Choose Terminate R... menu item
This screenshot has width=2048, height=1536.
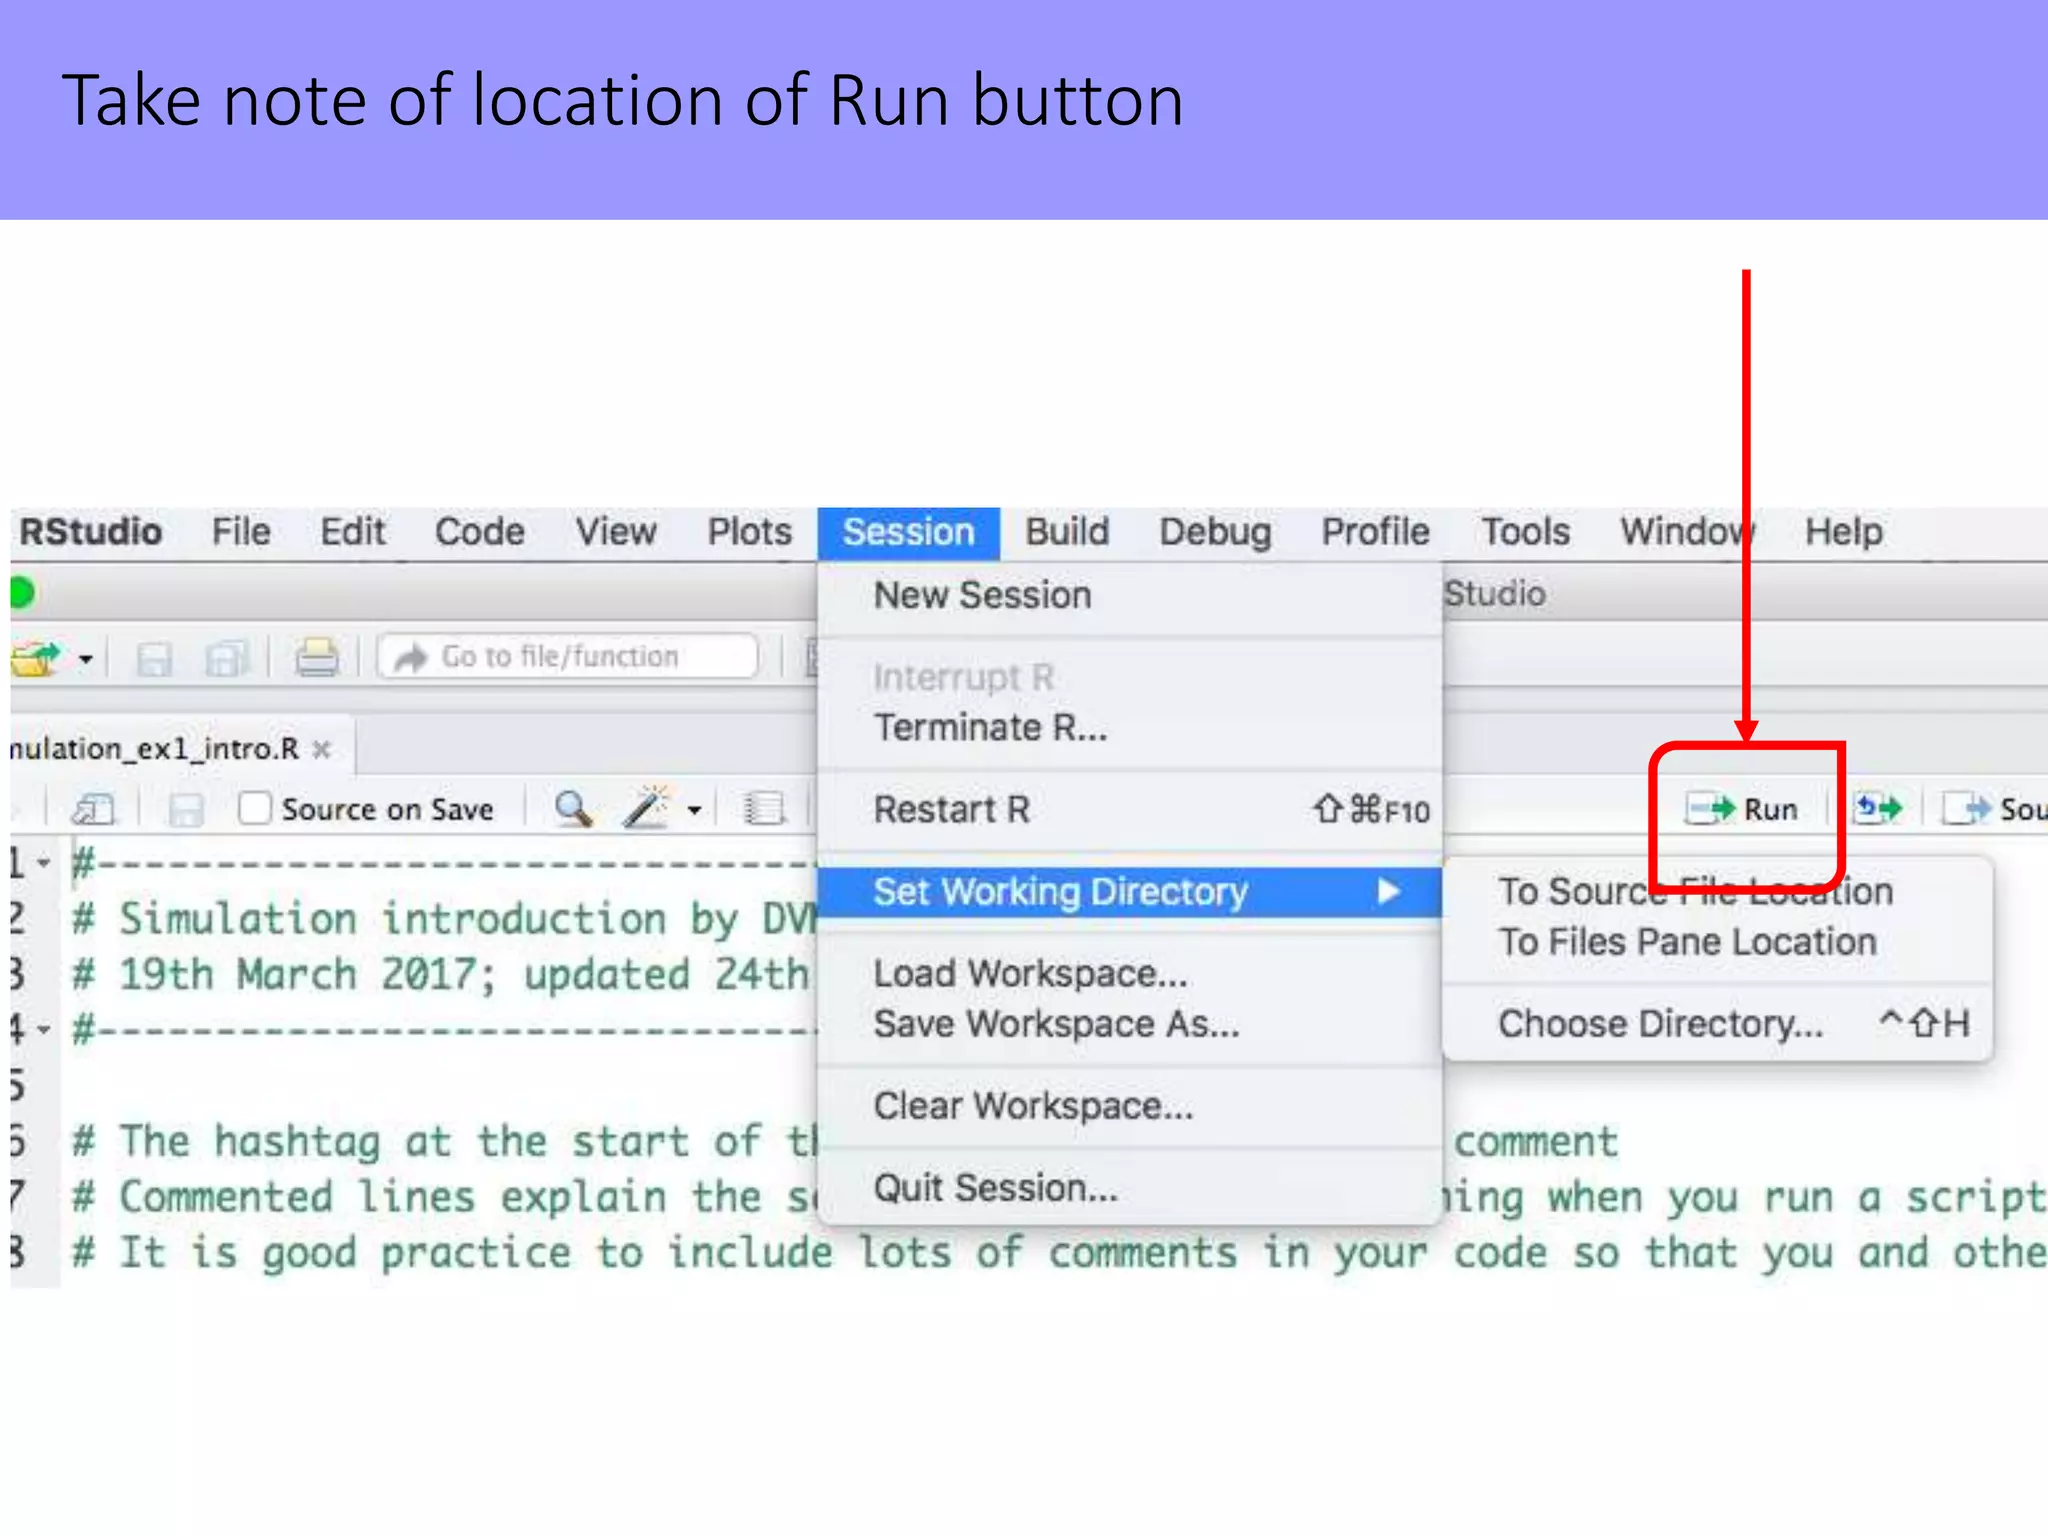pos(1130,728)
